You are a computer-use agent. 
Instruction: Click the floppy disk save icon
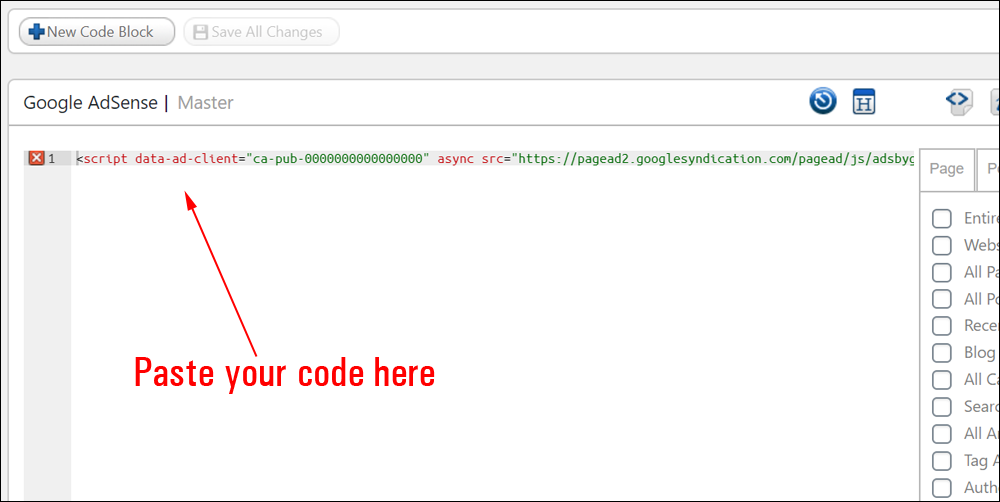[x=201, y=32]
